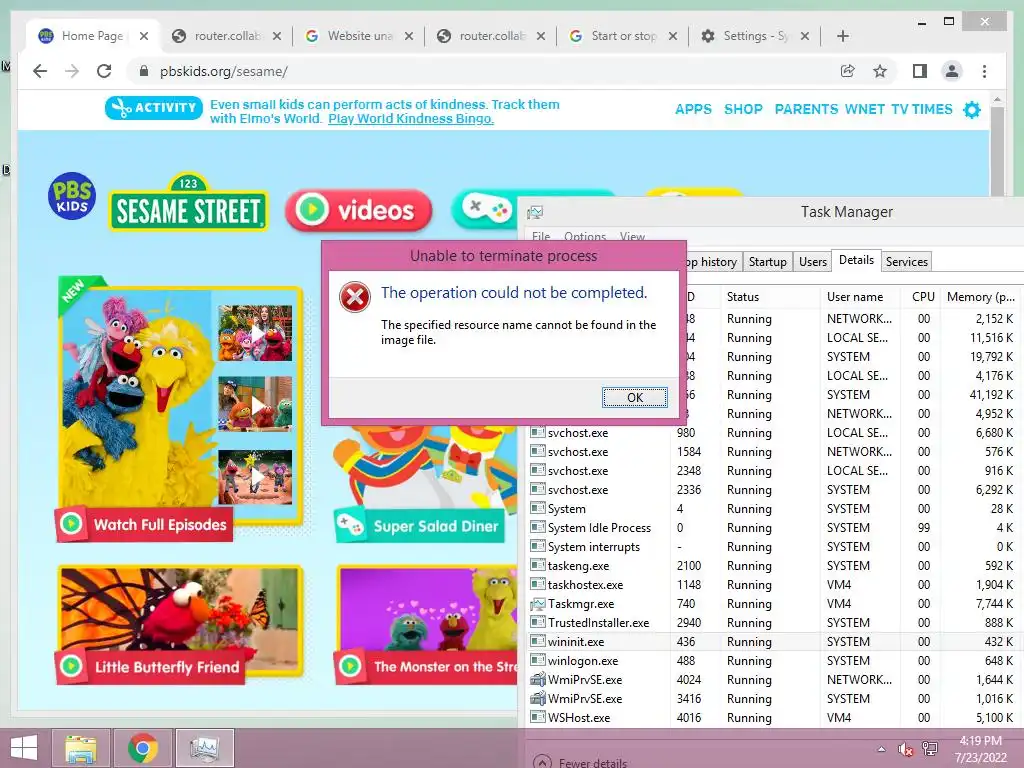Open the Chrome three-dot menu
The height and width of the screenshot is (768, 1024).
[x=984, y=71]
